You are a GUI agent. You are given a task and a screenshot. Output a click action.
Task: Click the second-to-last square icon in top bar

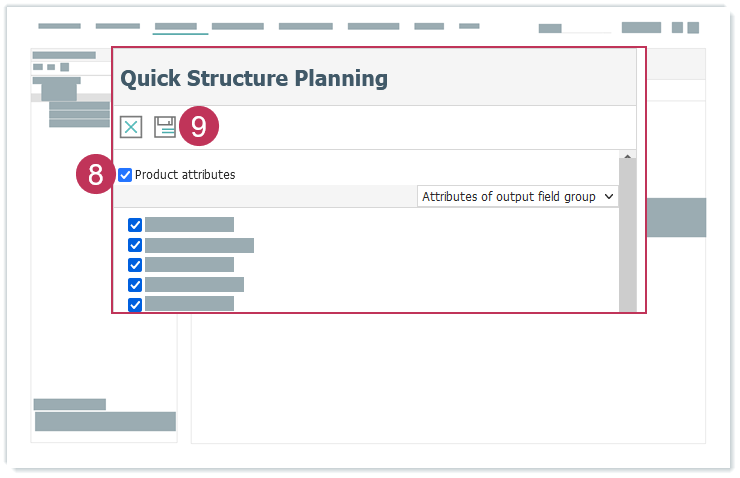point(677,28)
